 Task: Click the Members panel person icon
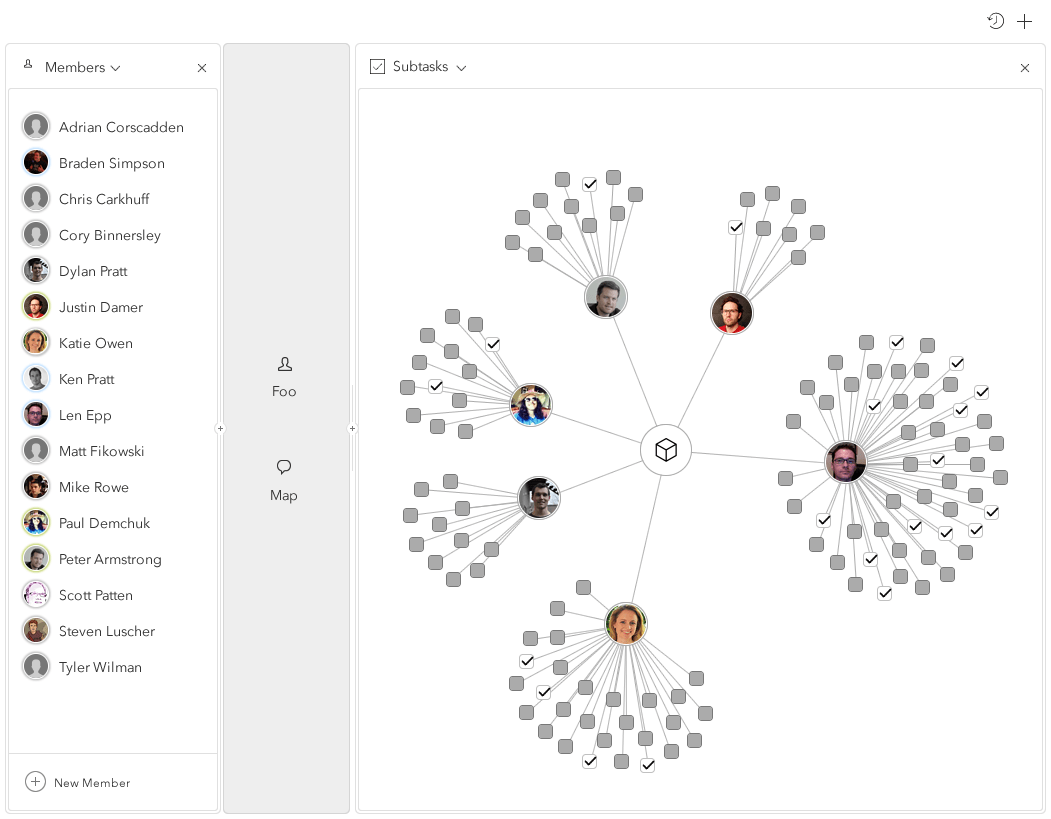click(x=28, y=65)
